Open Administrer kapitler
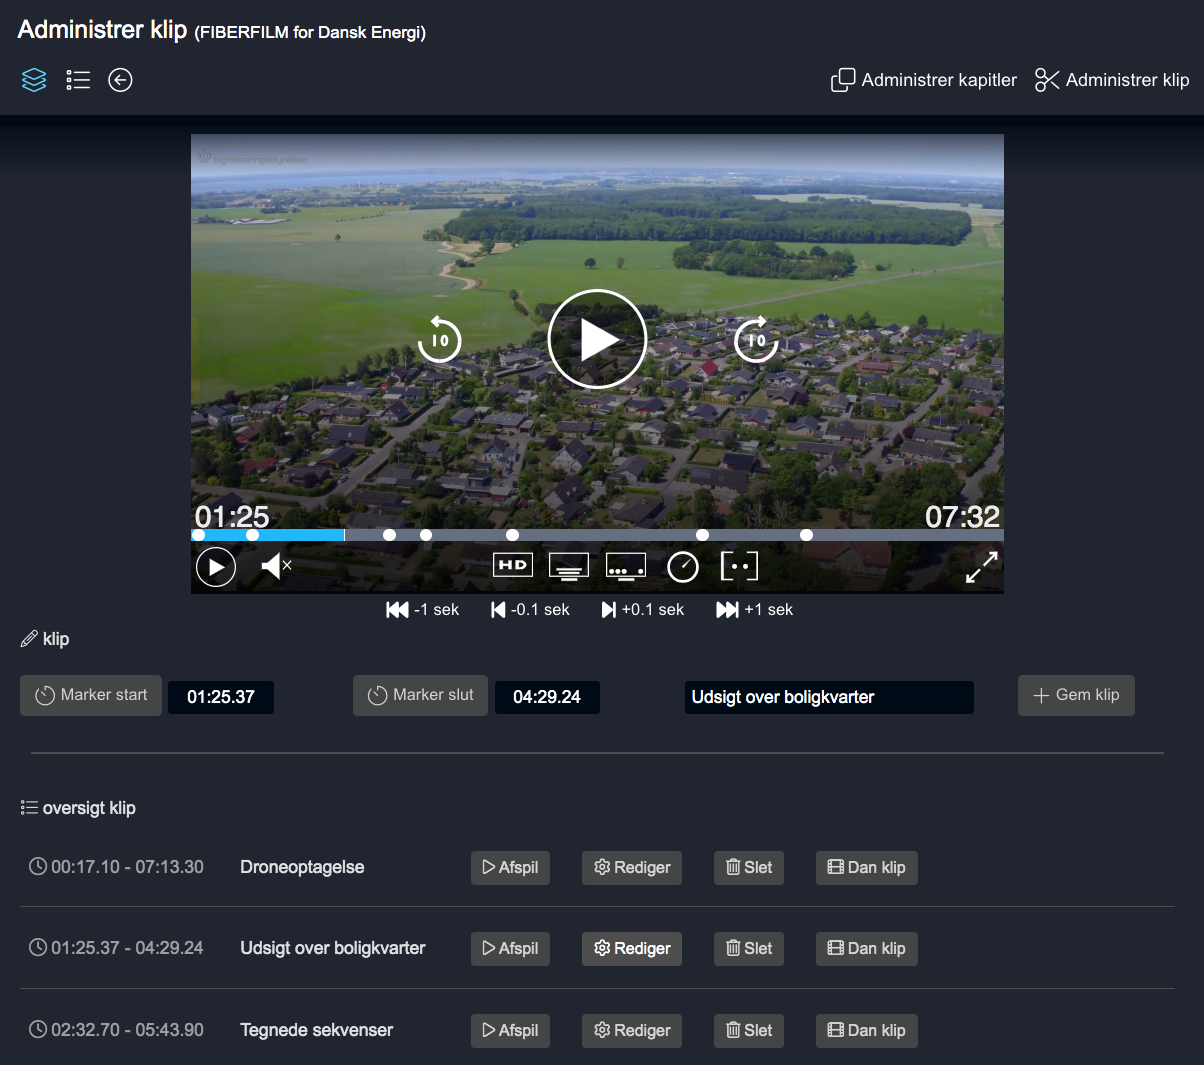 pos(922,79)
